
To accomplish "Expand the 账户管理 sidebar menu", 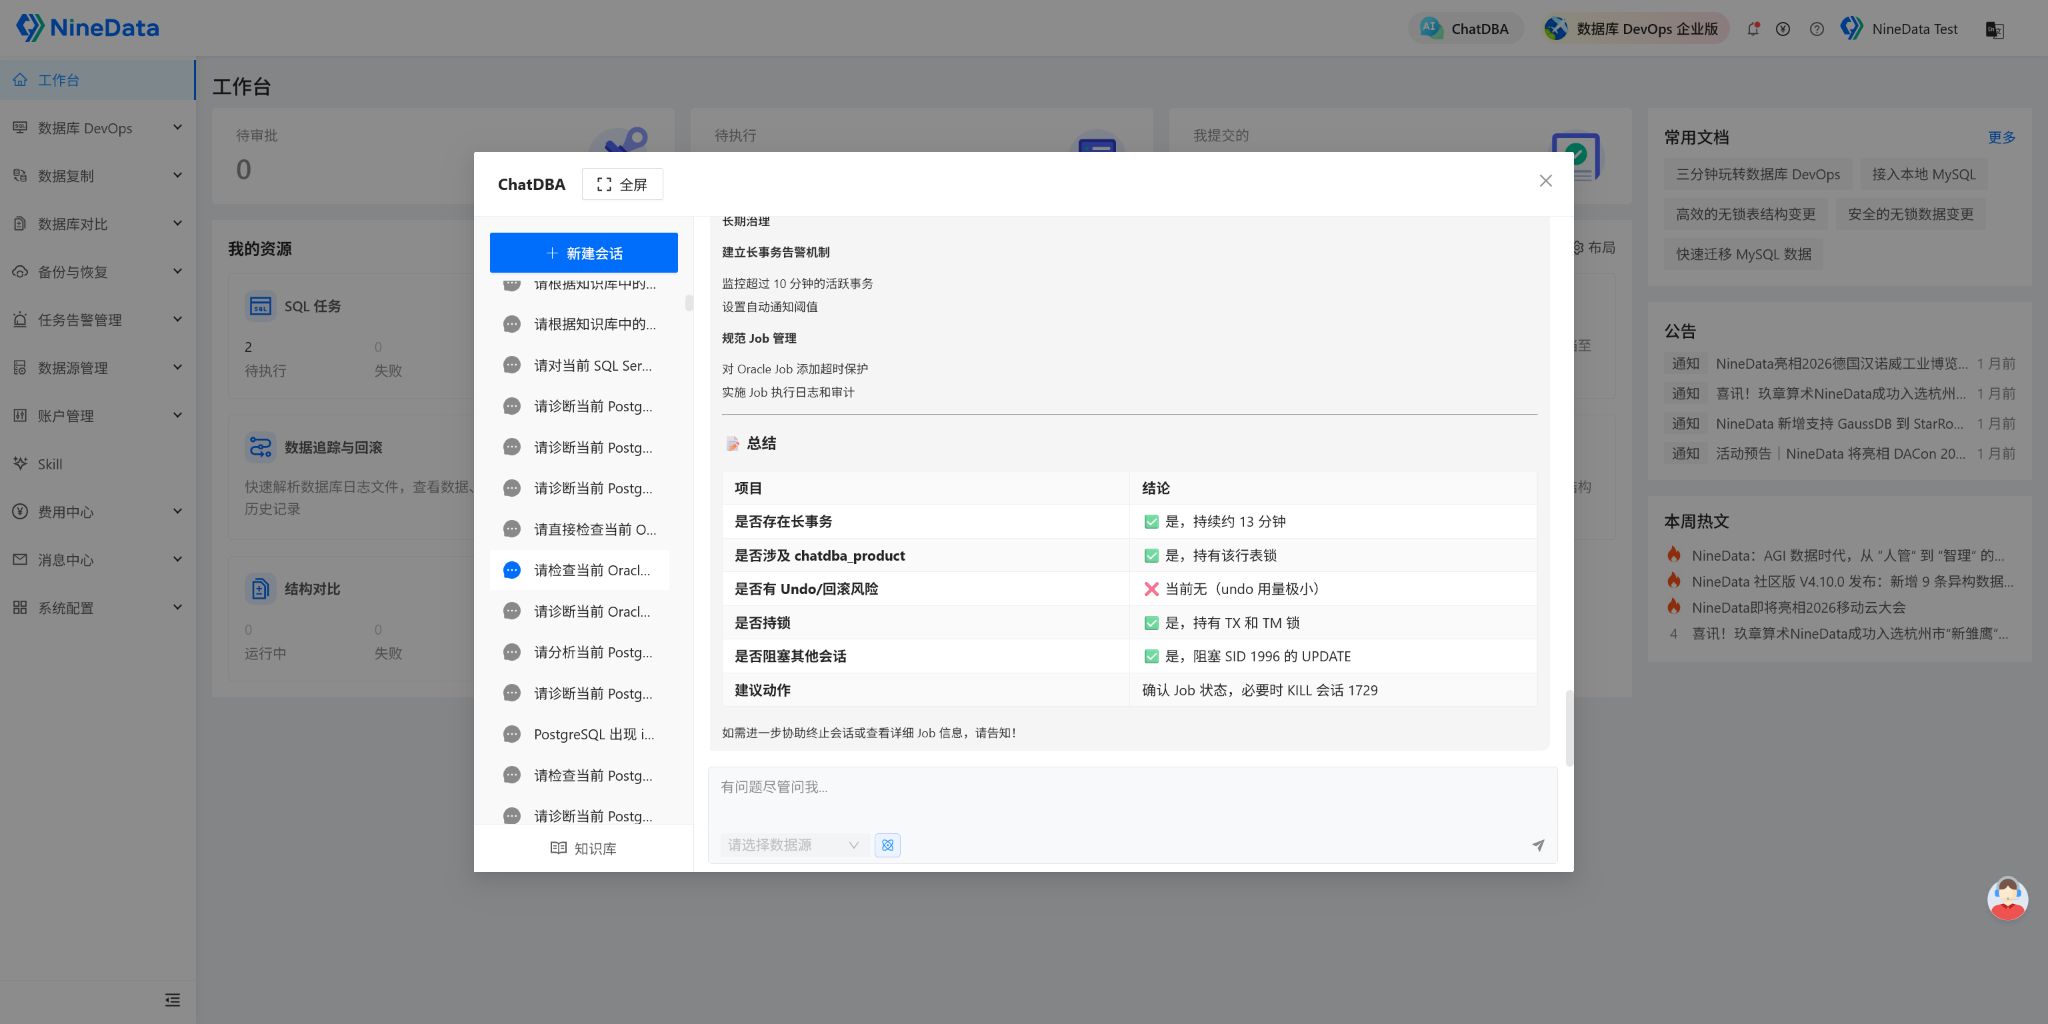I will (x=98, y=416).
